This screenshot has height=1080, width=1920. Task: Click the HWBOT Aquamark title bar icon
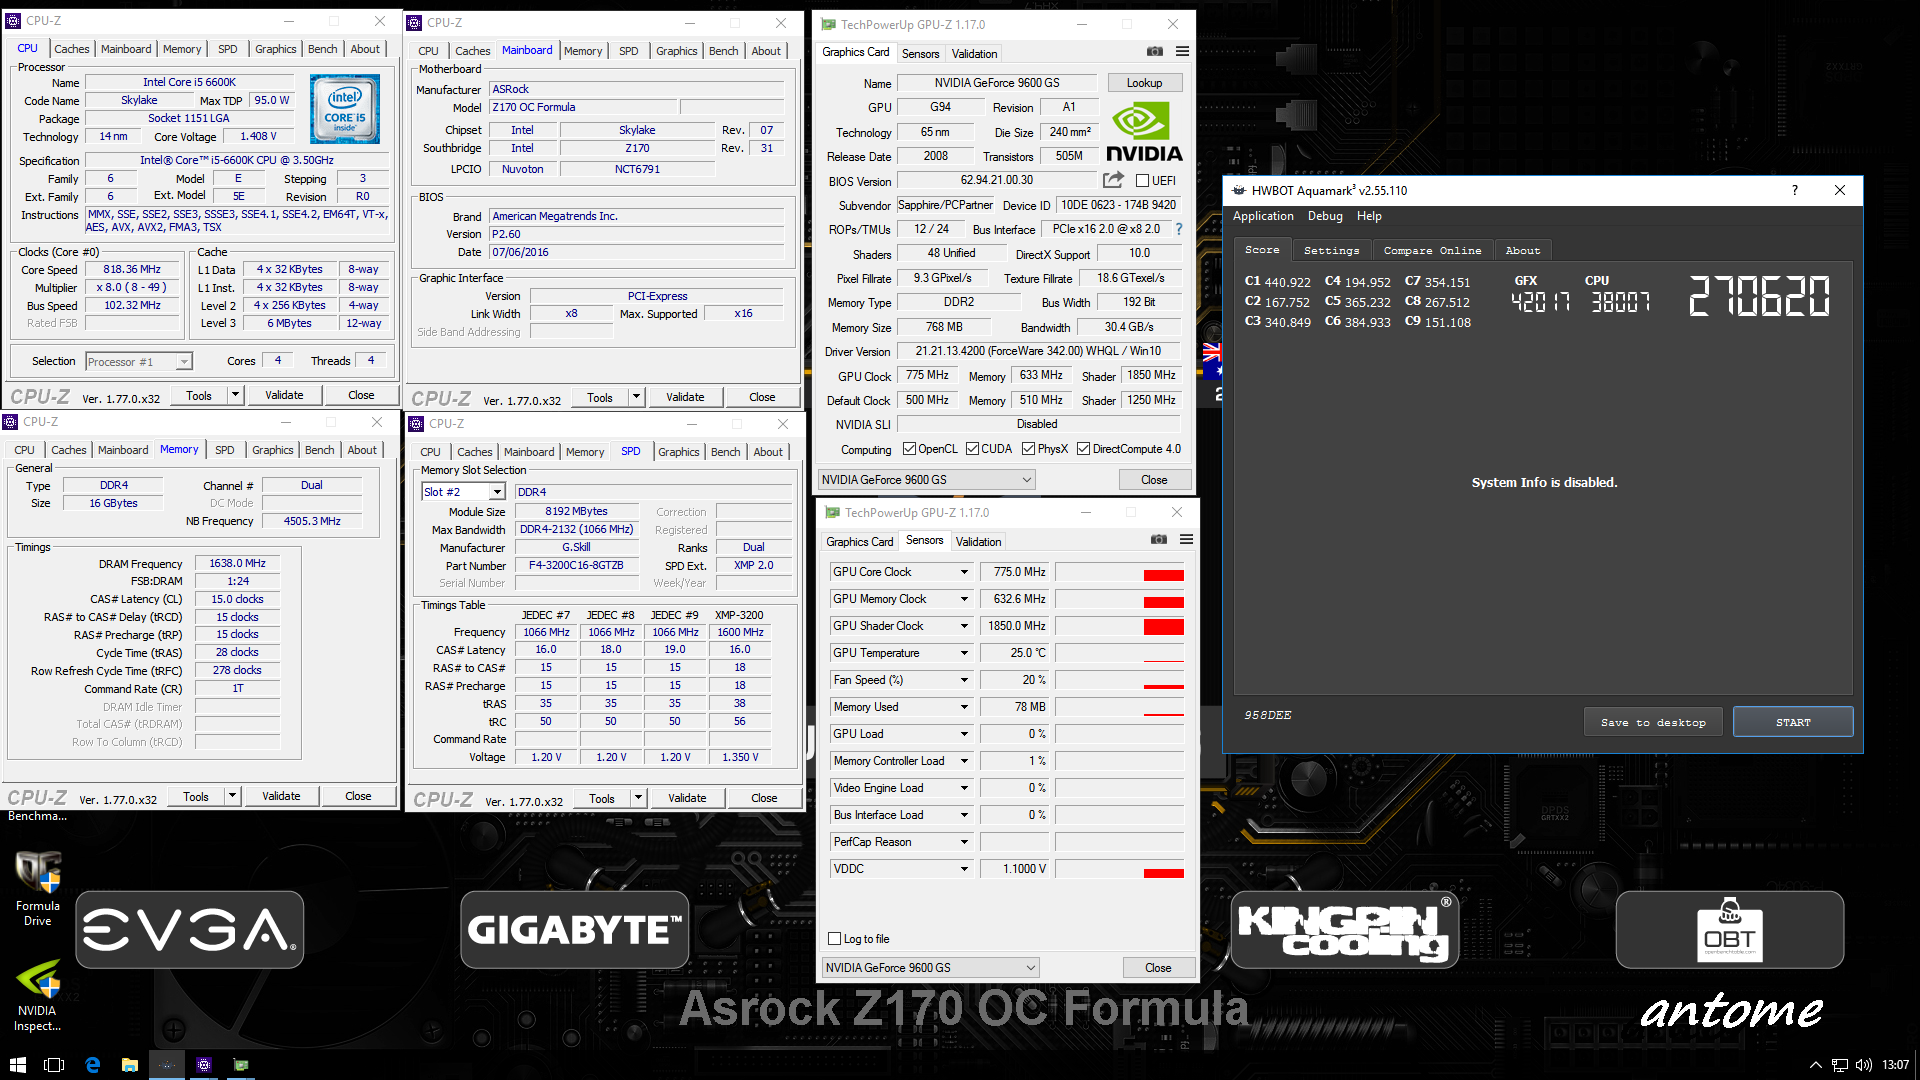click(1239, 190)
